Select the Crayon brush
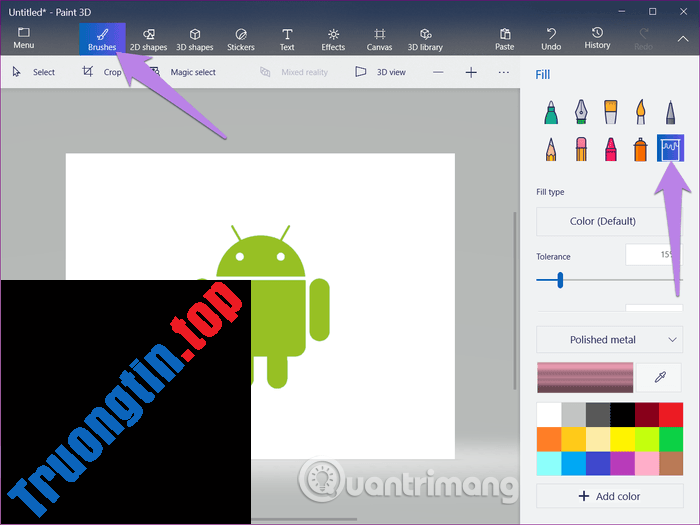Viewport: 700px width, 525px height. [611, 149]
